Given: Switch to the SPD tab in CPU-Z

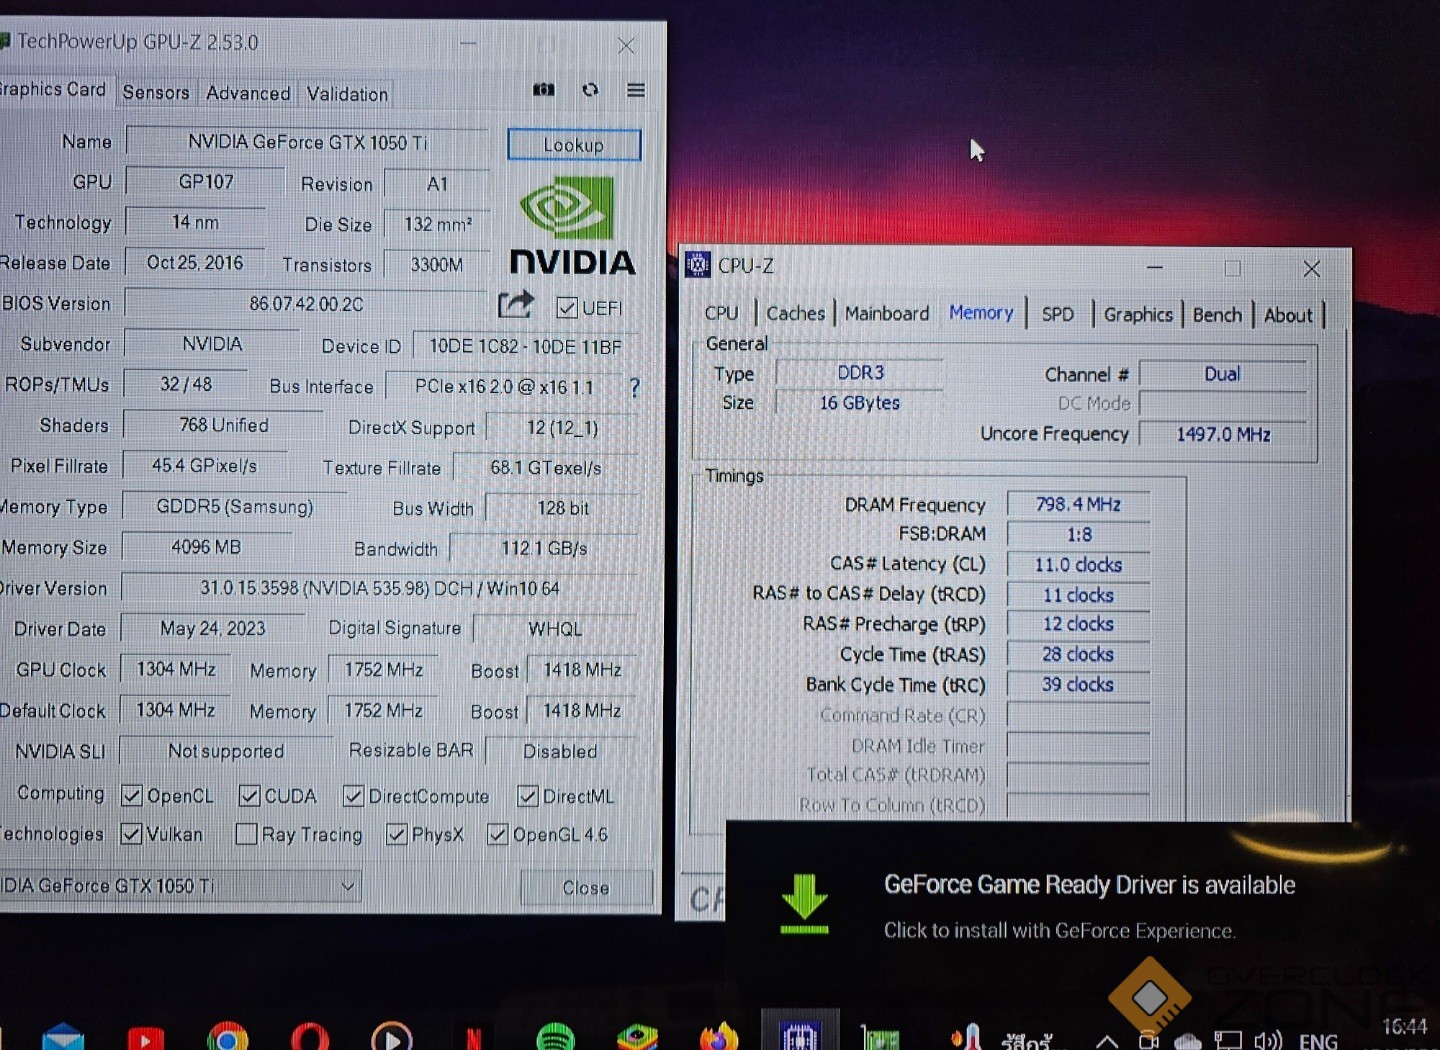Looking at the screenshot, I should pos(1057,314).
